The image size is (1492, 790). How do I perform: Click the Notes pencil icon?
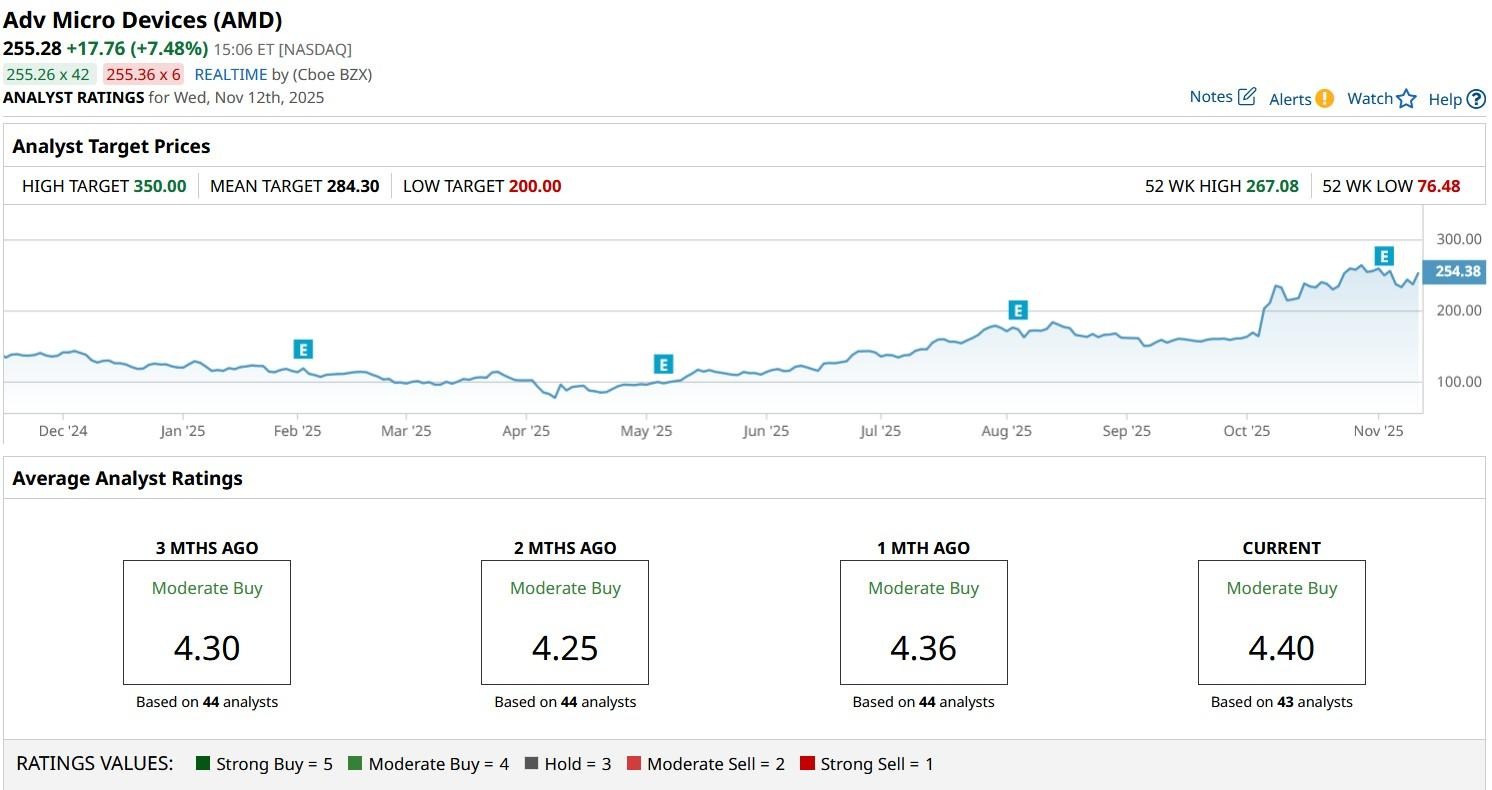[x=1247, y=97]
